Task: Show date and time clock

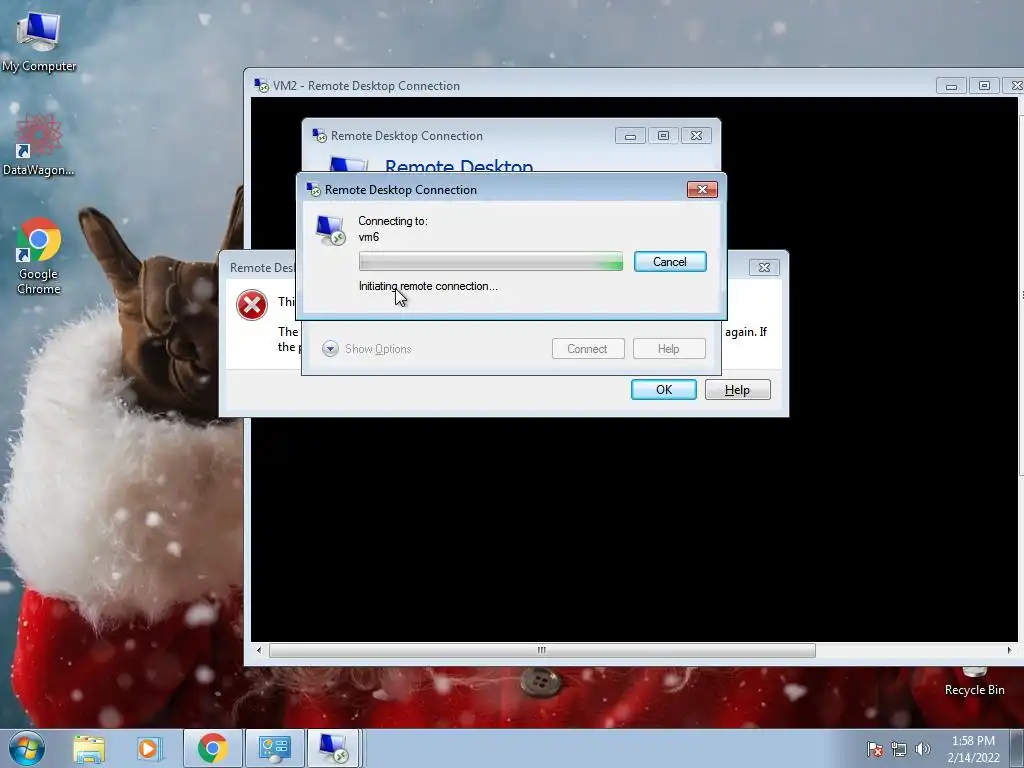Action: 973,749
